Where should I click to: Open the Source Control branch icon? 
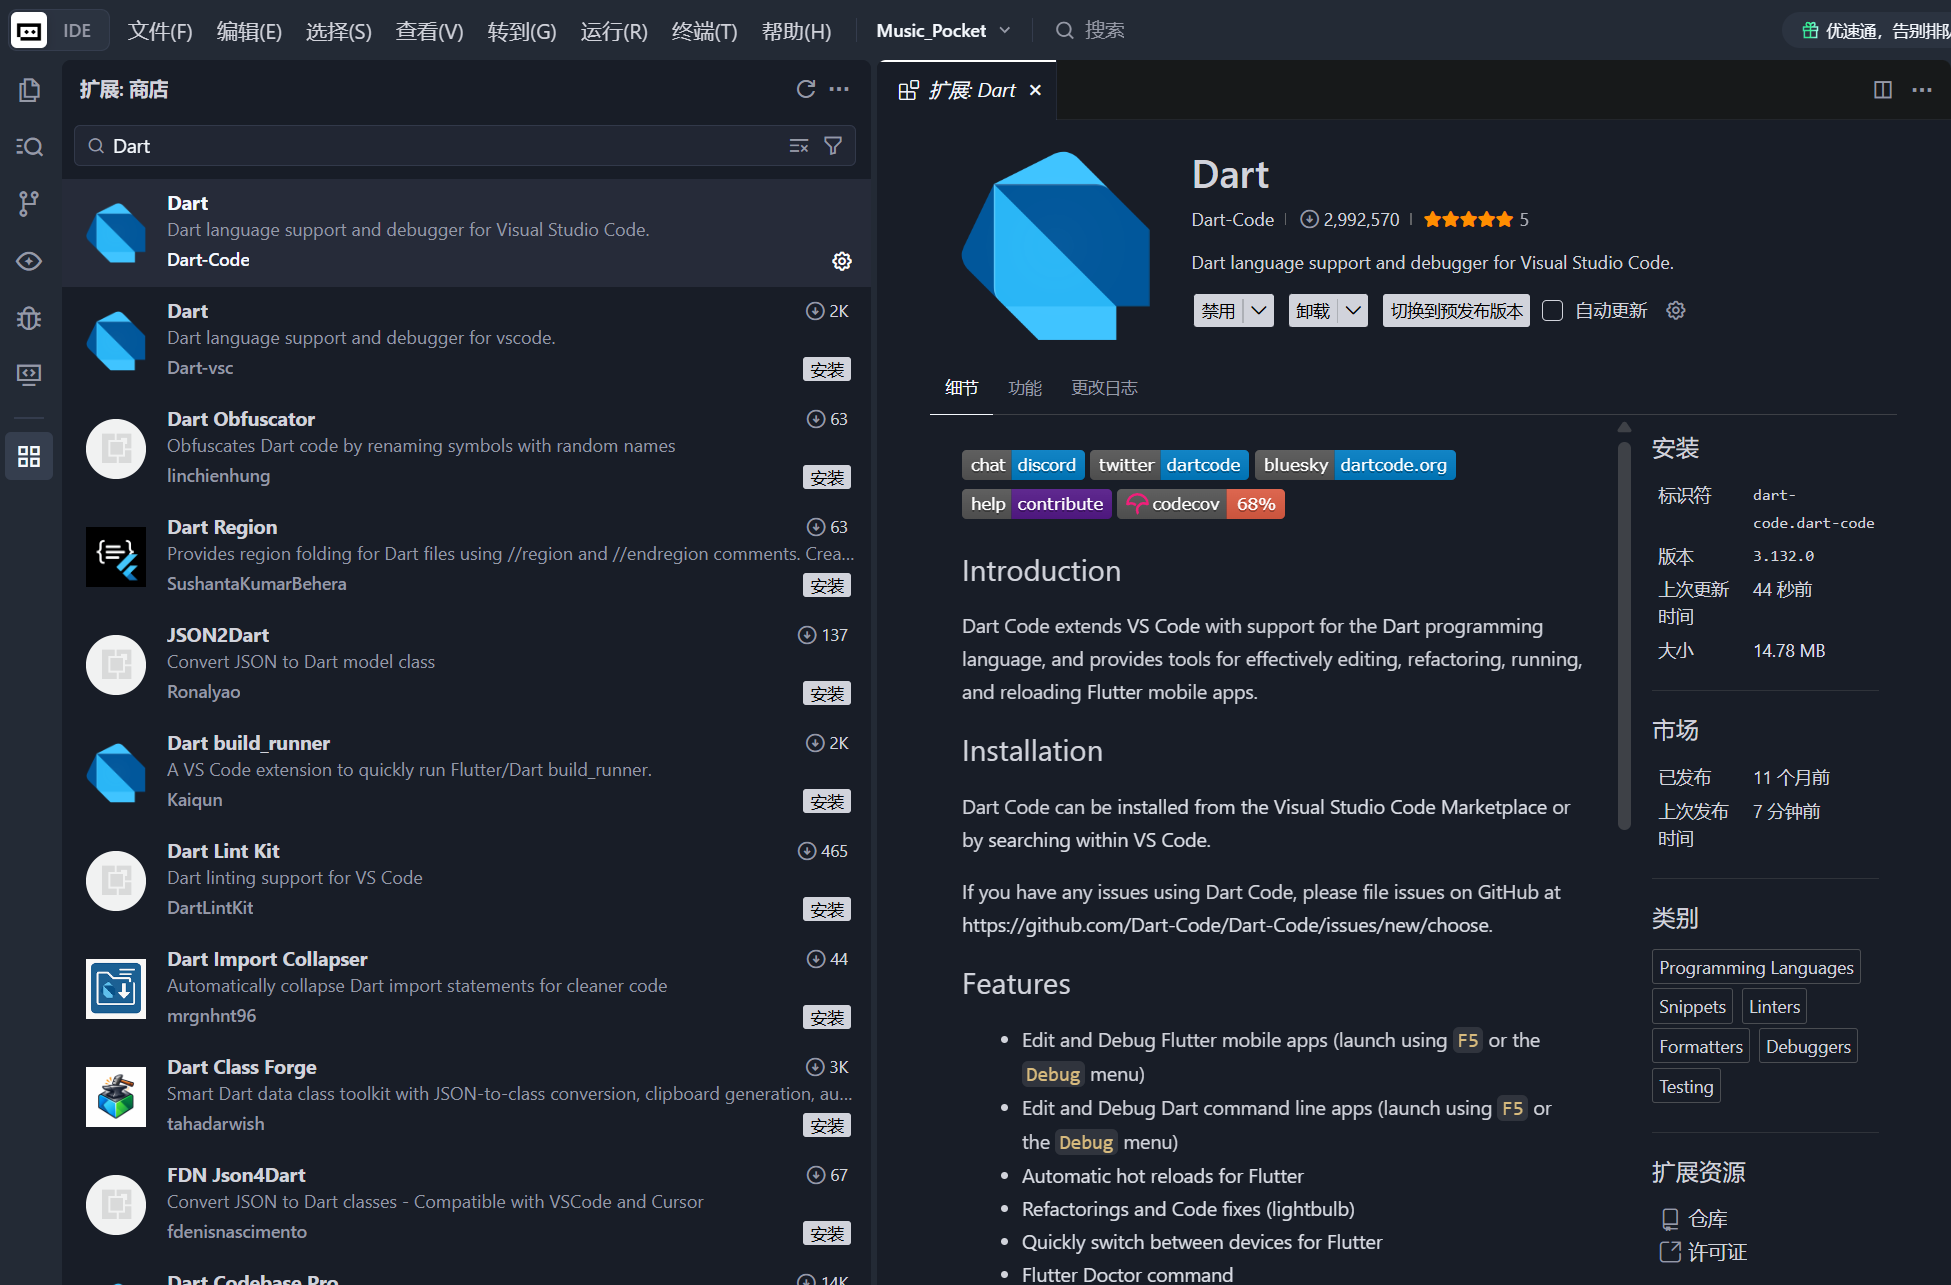pyautogui.click(x=29, y=204)
